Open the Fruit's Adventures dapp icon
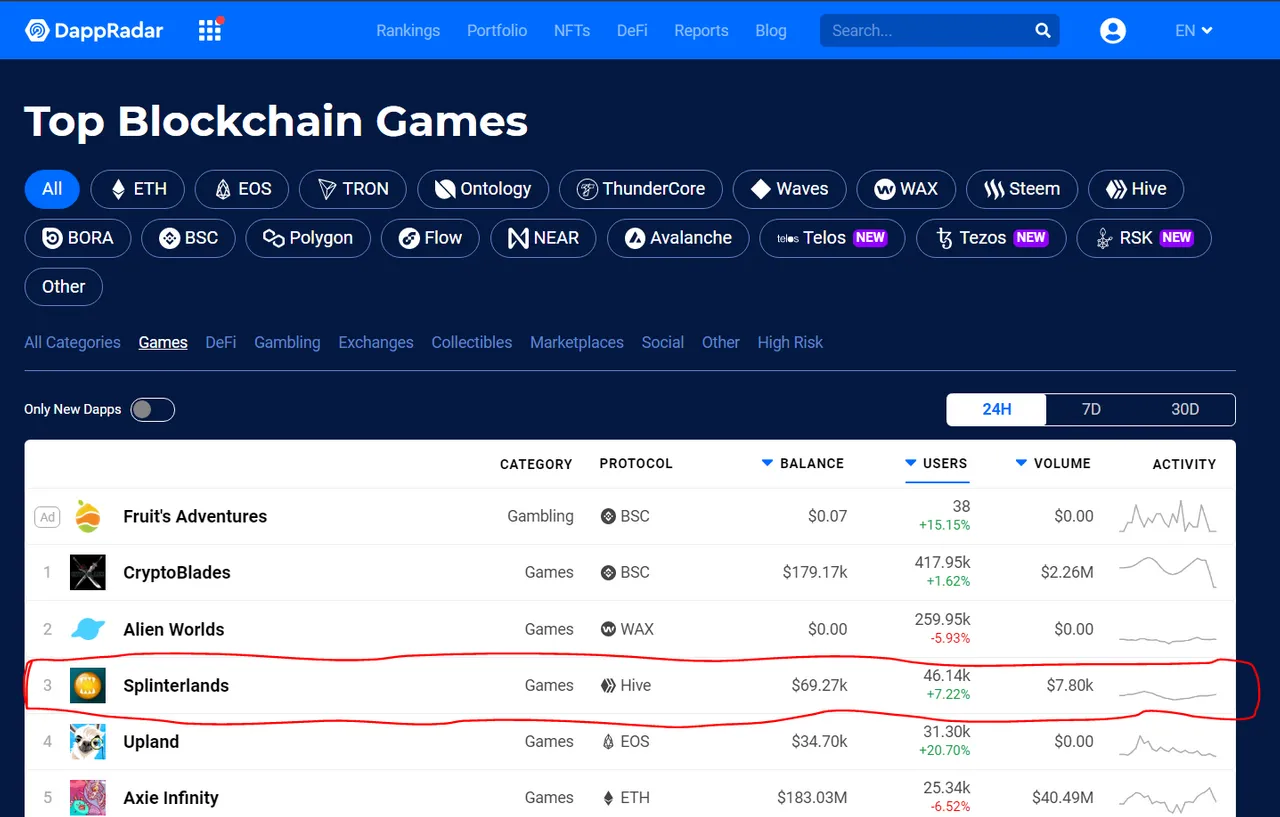The height and width of the screenshot is (817, 1280). (88, 516)
